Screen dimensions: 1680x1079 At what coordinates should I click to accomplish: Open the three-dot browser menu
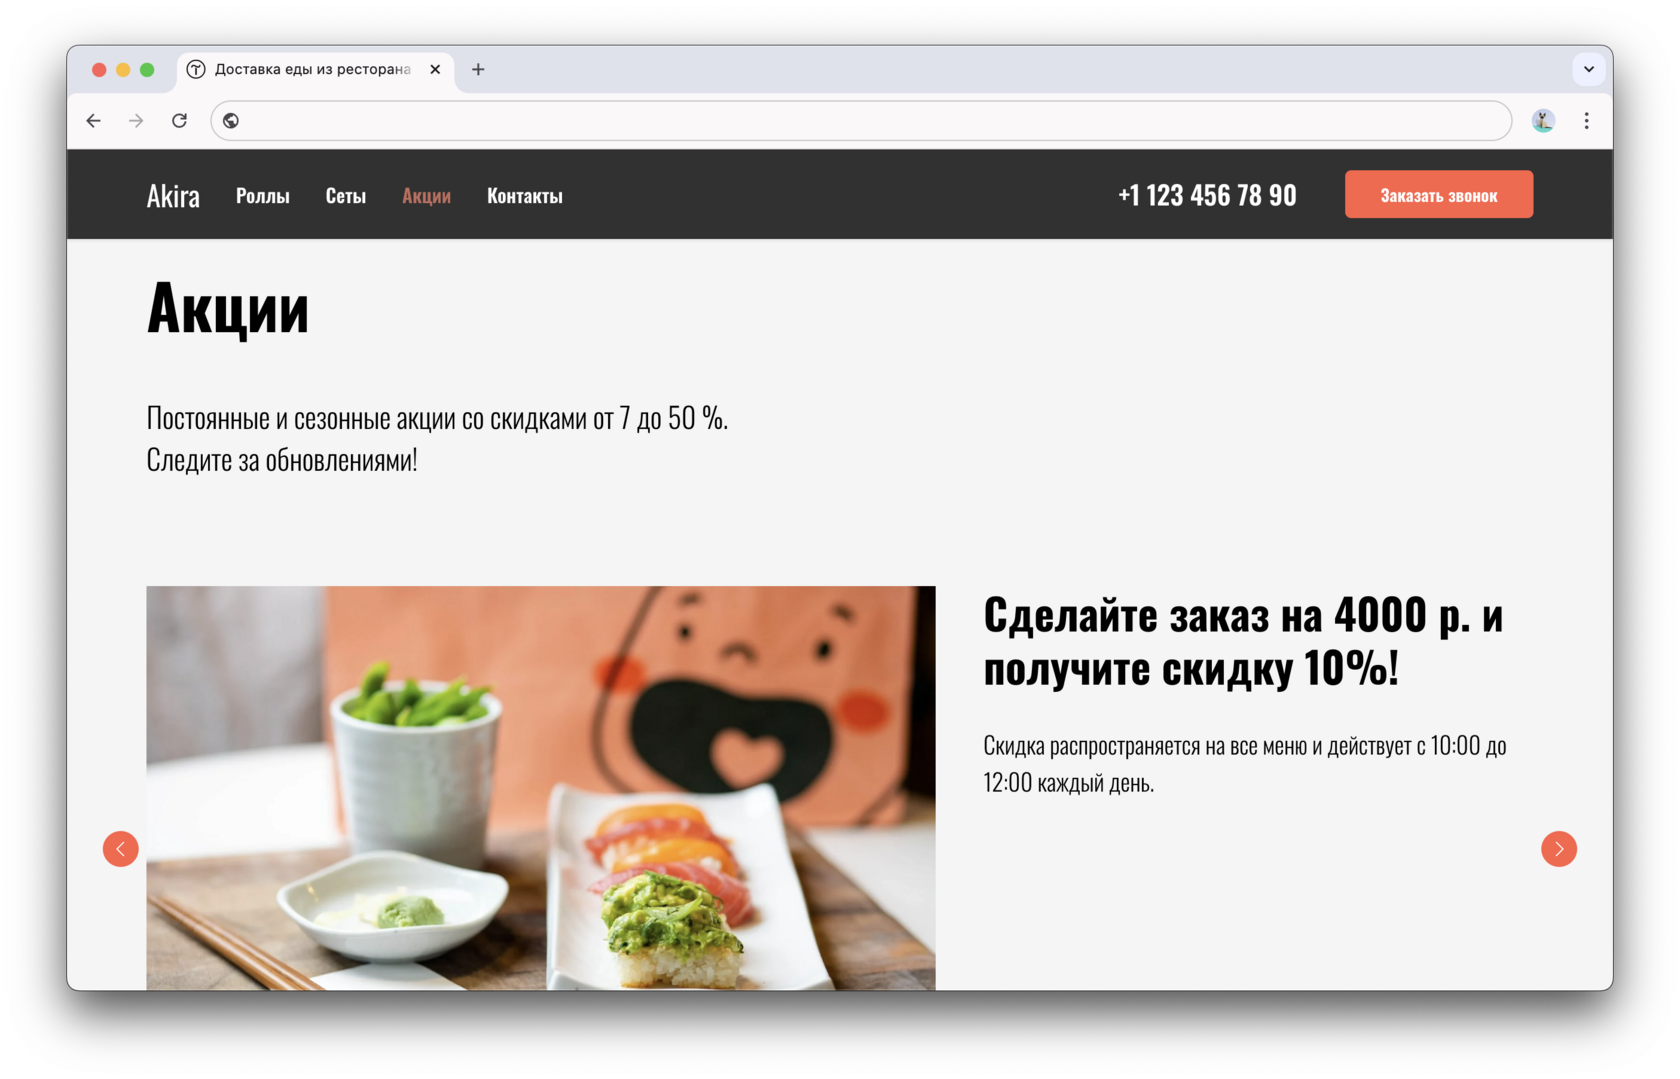(x=1586, y=121)
